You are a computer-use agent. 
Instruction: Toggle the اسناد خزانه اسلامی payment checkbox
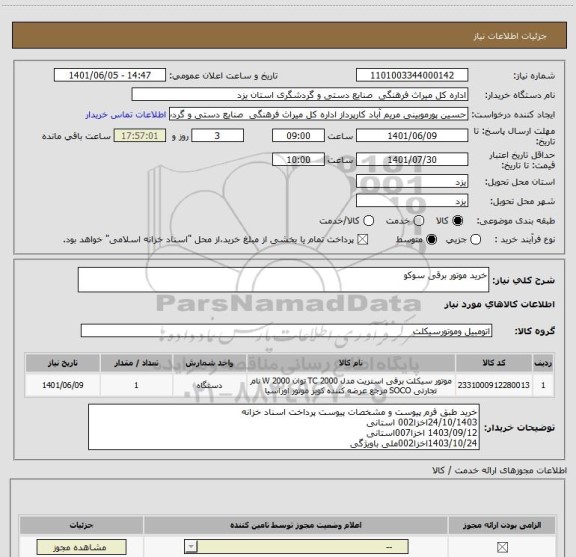pos(363,240)
